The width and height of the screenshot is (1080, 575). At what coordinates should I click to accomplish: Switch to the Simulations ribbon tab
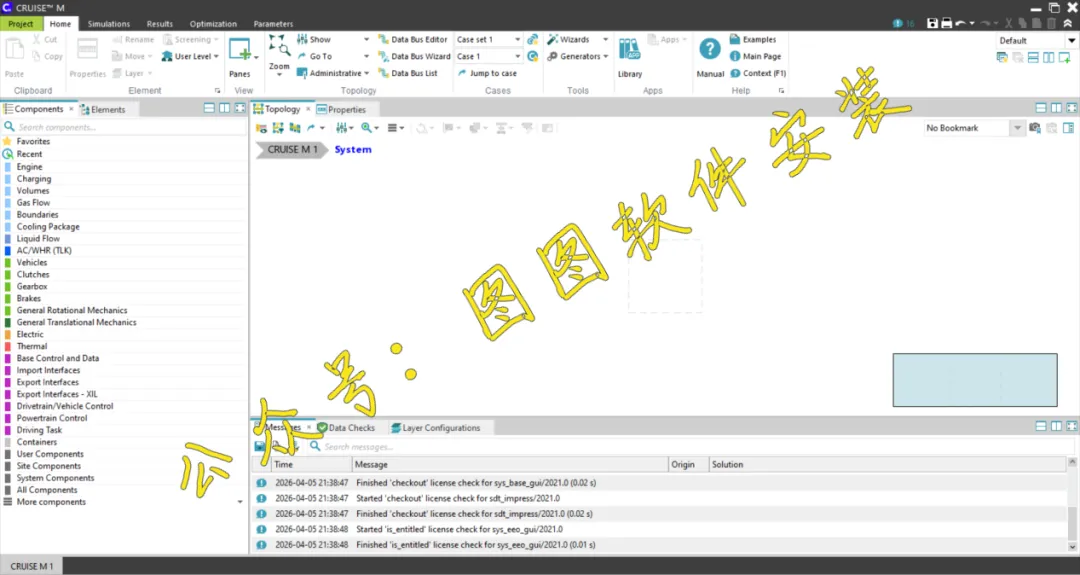pos(109,23)
